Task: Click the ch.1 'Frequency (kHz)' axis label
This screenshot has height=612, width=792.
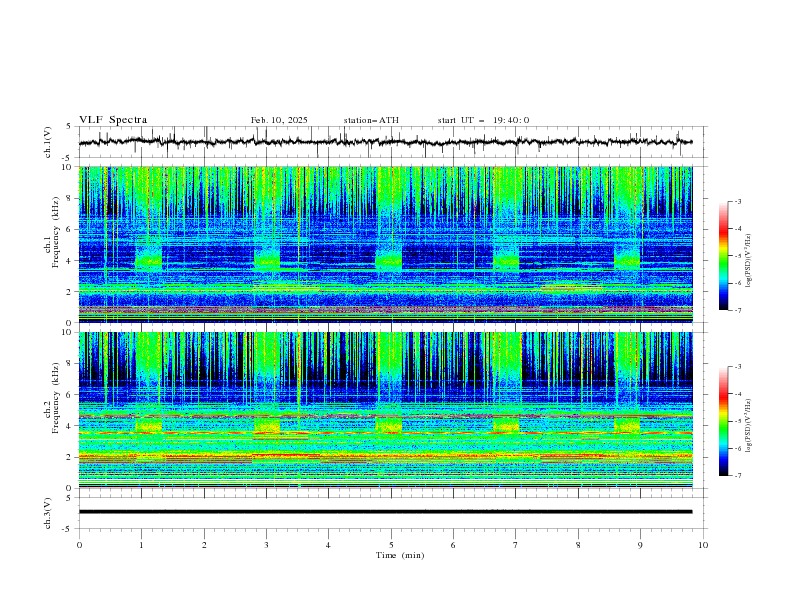Action: tap(56, 232)
